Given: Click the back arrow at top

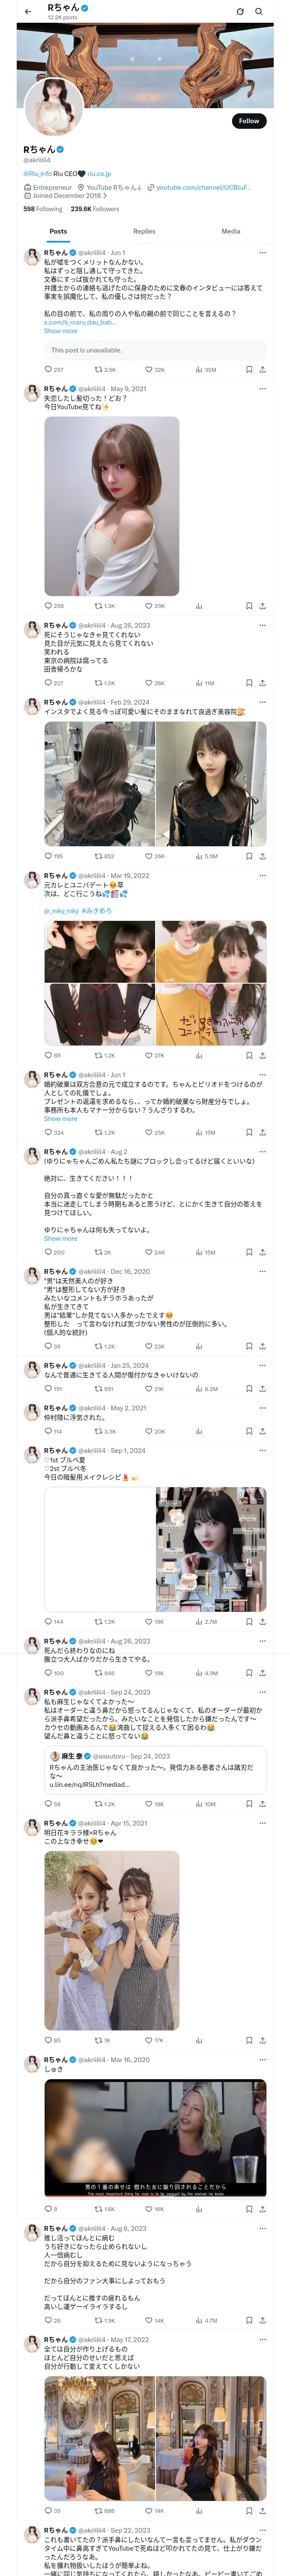Looking at the screenshot, I should tap(28, 12).
